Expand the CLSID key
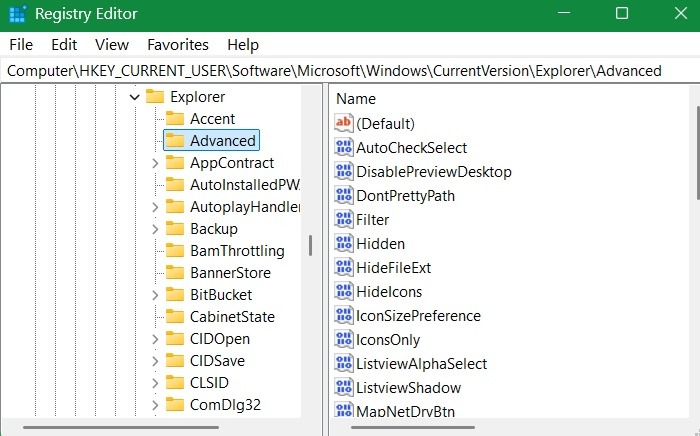This screenshot has height=436, width=700. (155, 383)
